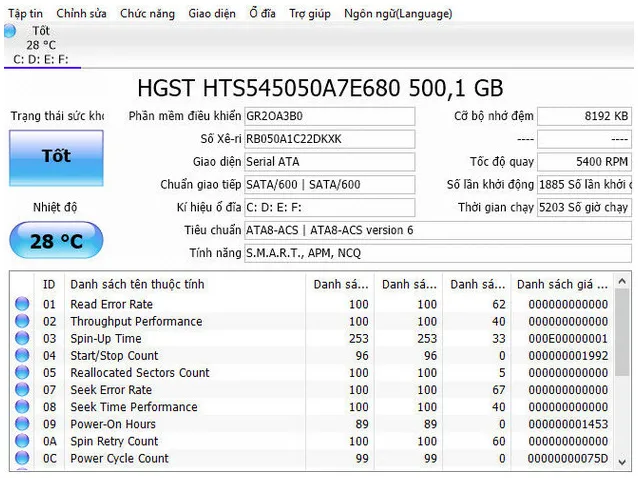This screenshot has height=478, width=638.
Task: Click the Số Xê-ri serial number field
Action: [x=329, y=139]
